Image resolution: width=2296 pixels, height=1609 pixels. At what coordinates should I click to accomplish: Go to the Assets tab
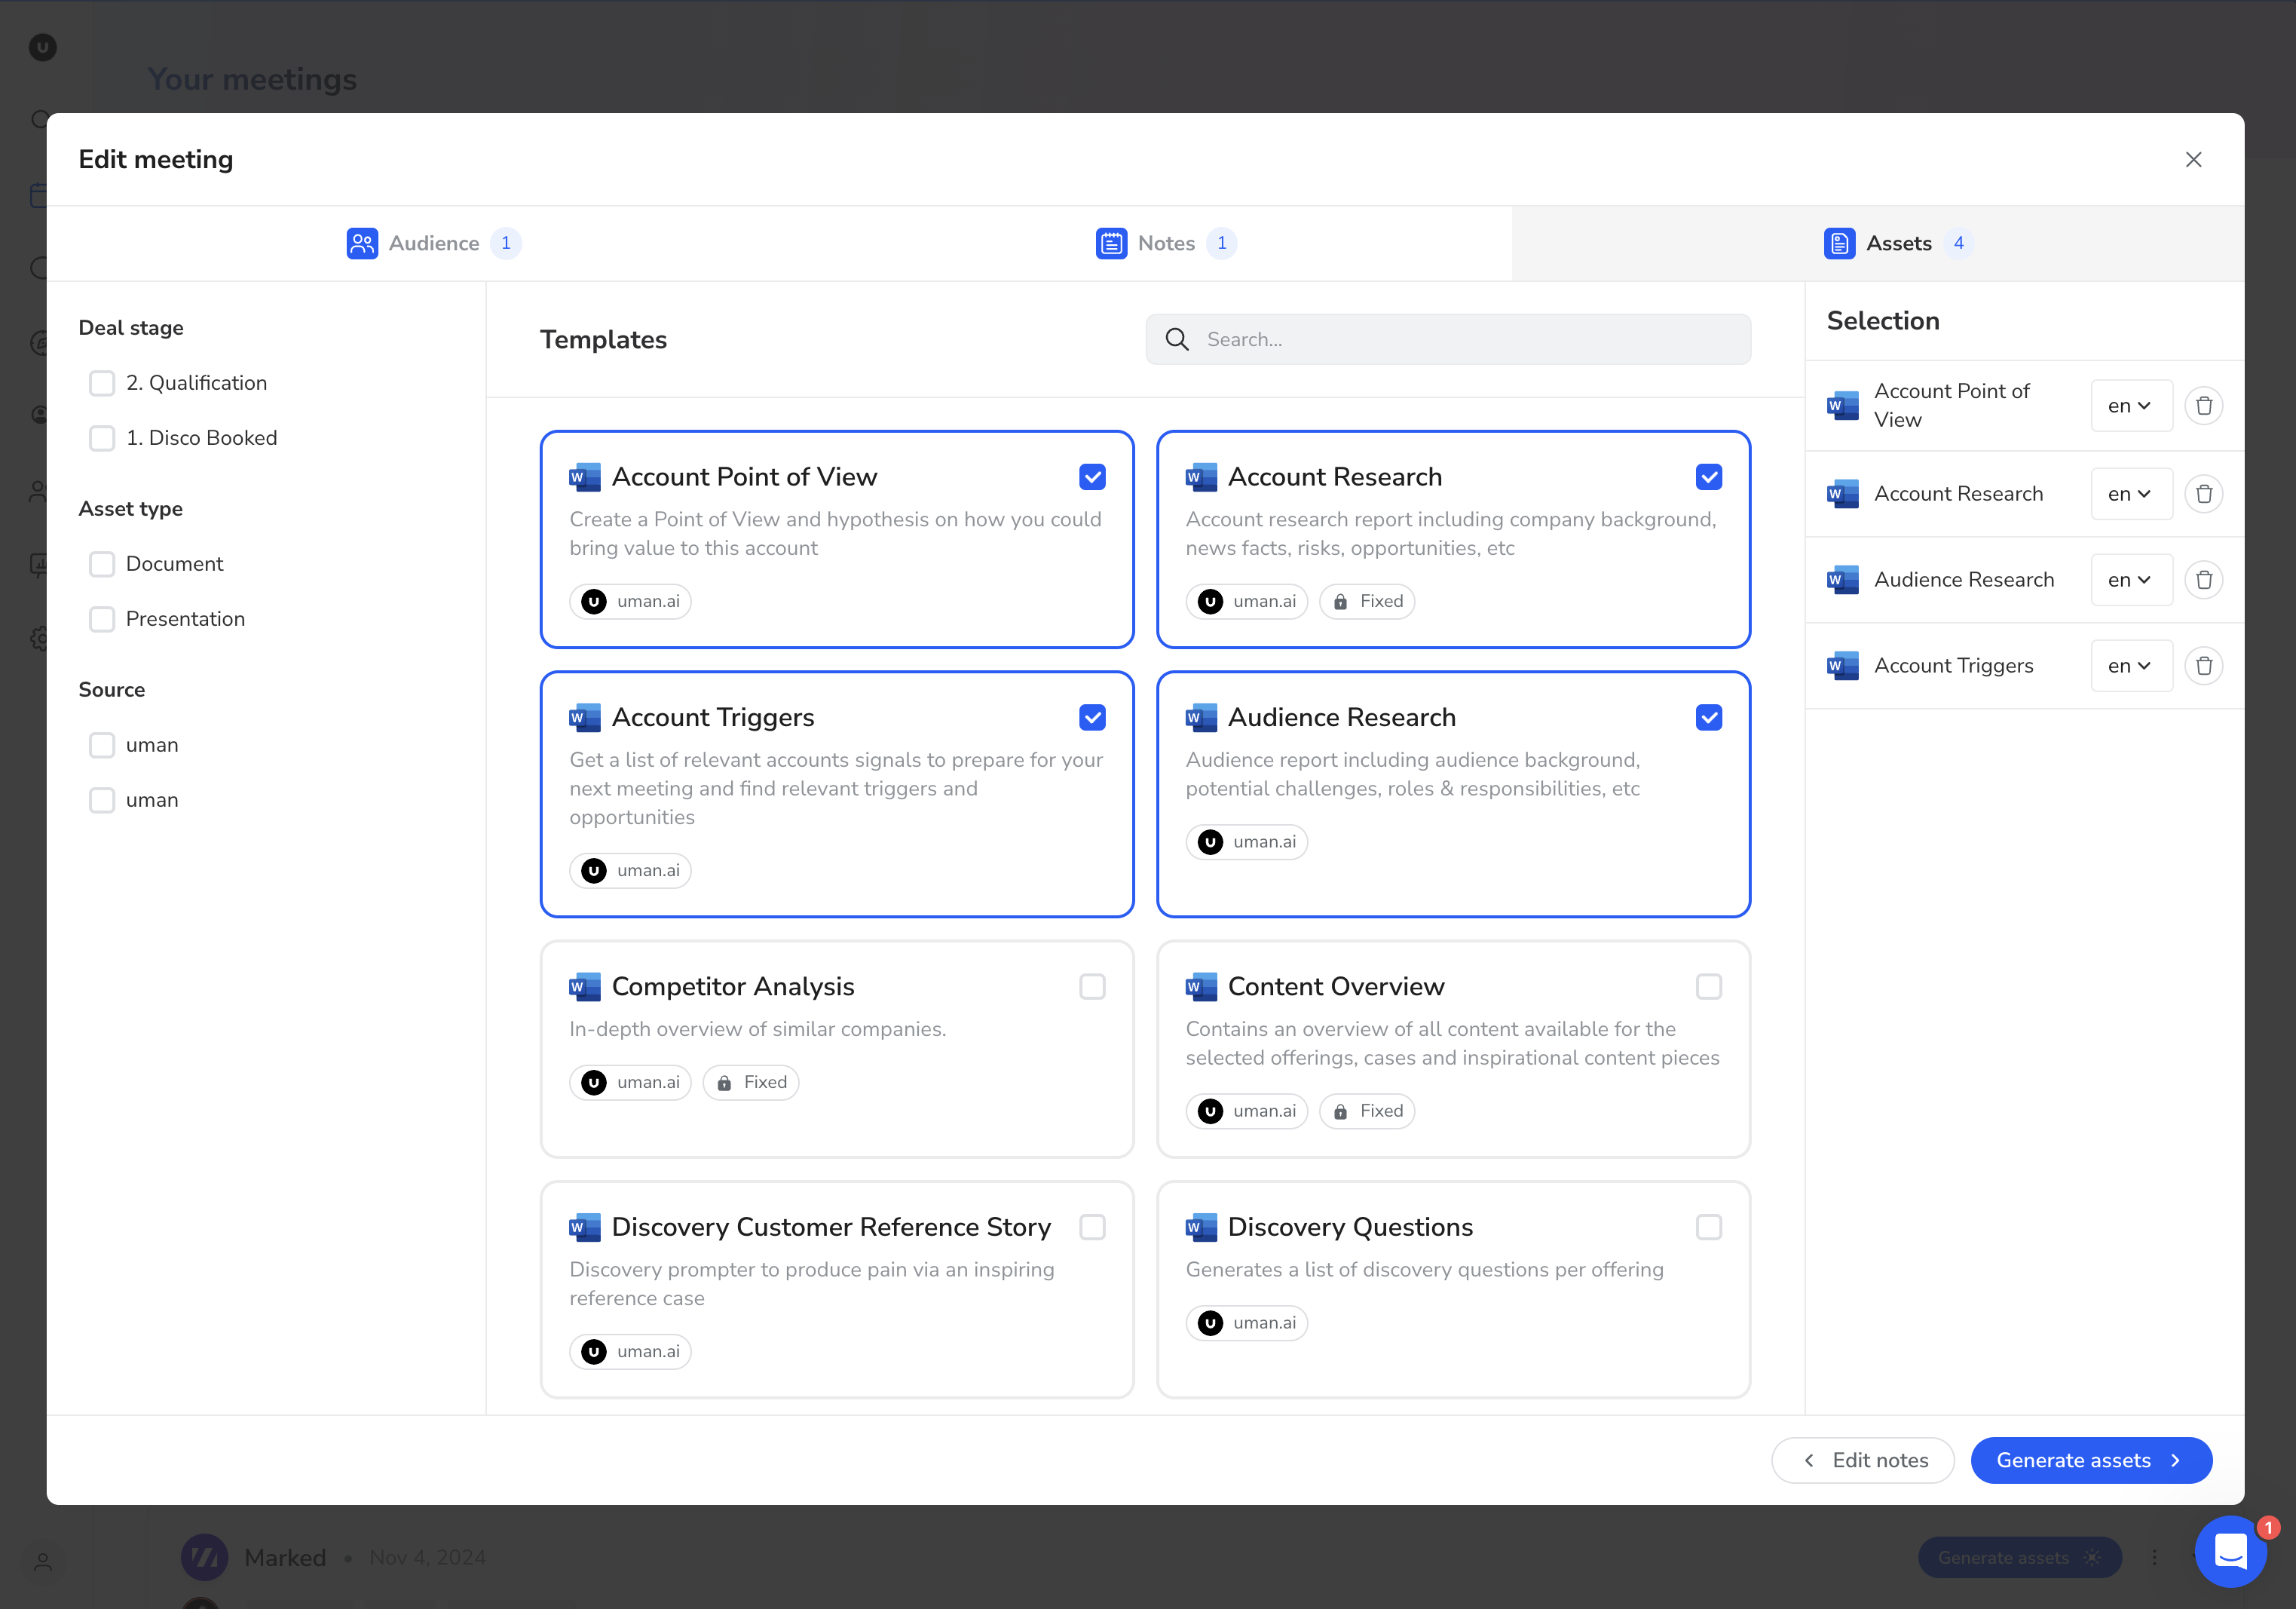point(1897,243)
